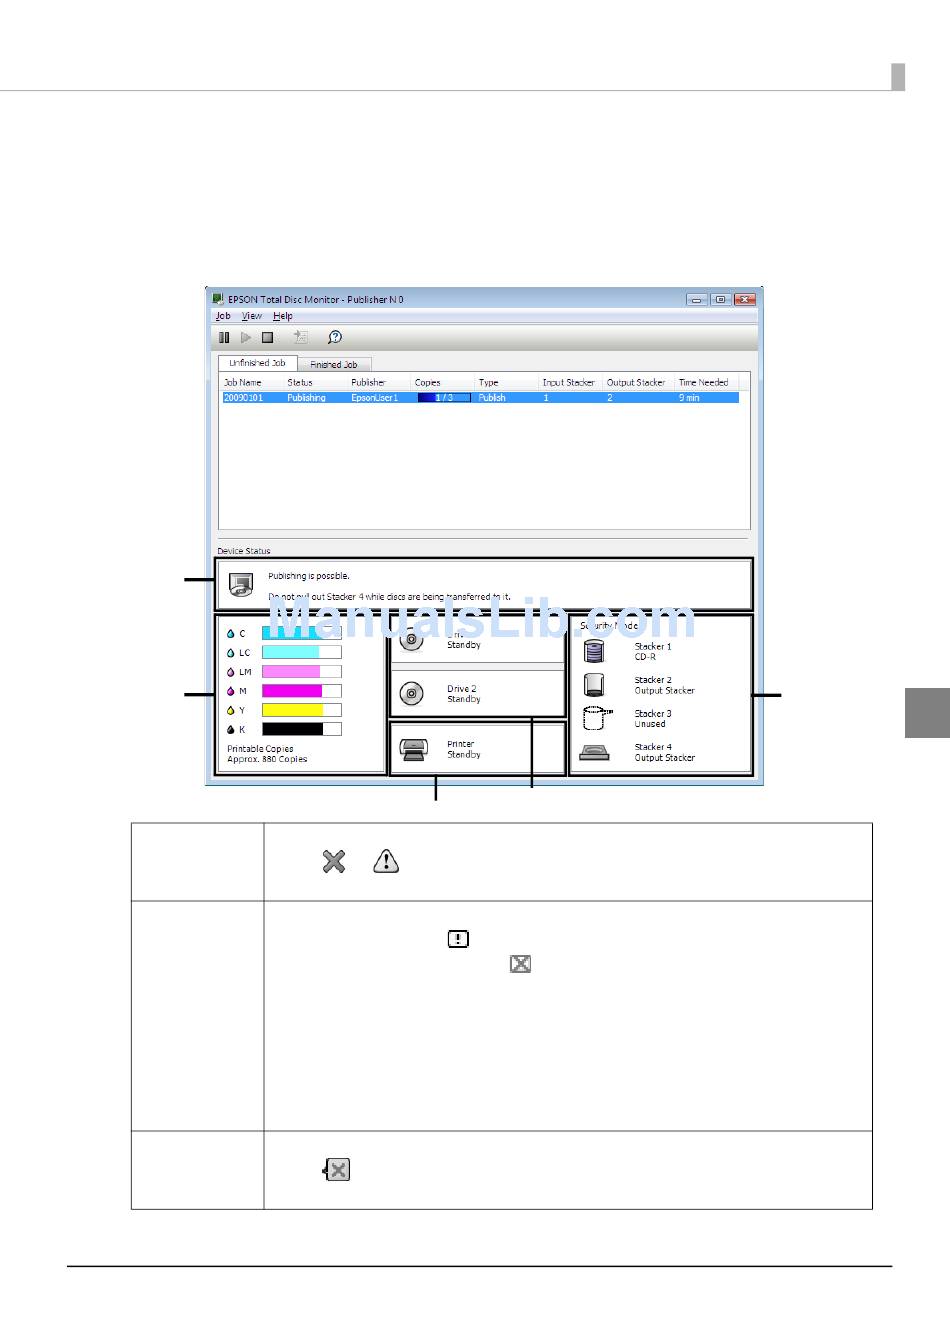
Task: Stop the job using the toolbar Stop icon
Action: click(x=268, y=338)
